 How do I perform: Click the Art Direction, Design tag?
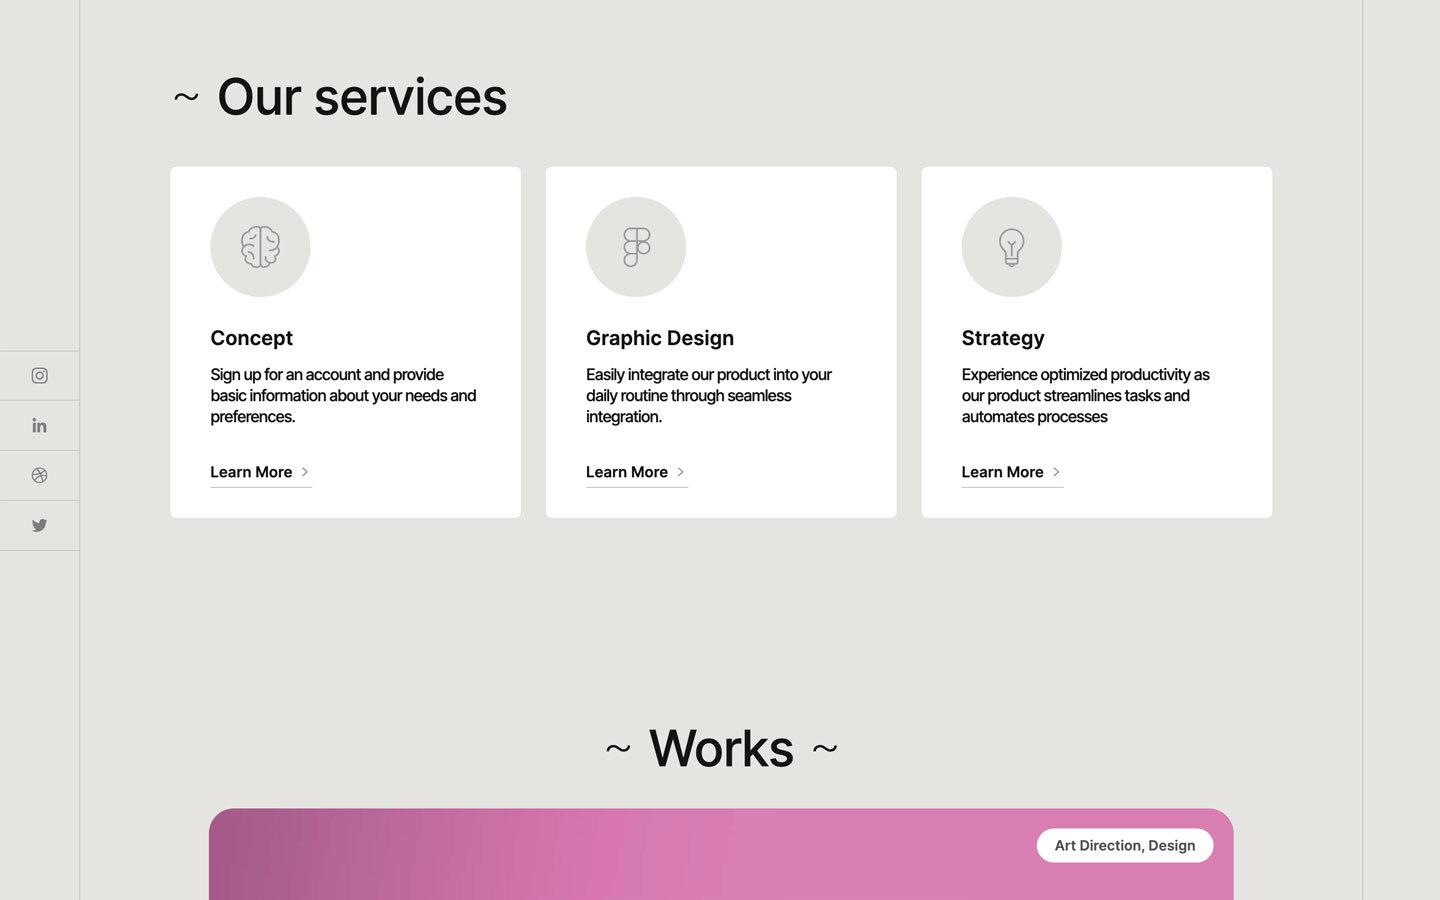point(1124,845)
